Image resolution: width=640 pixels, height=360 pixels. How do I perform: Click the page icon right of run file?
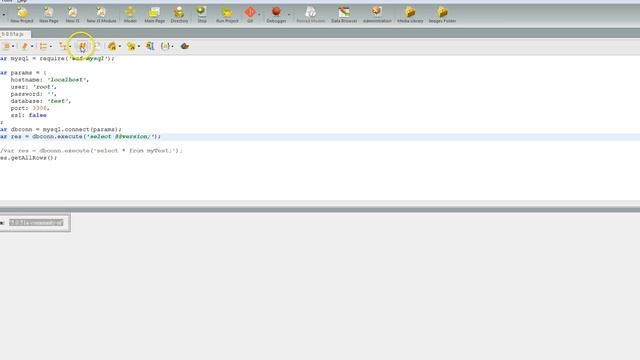(x=97, y=46)
